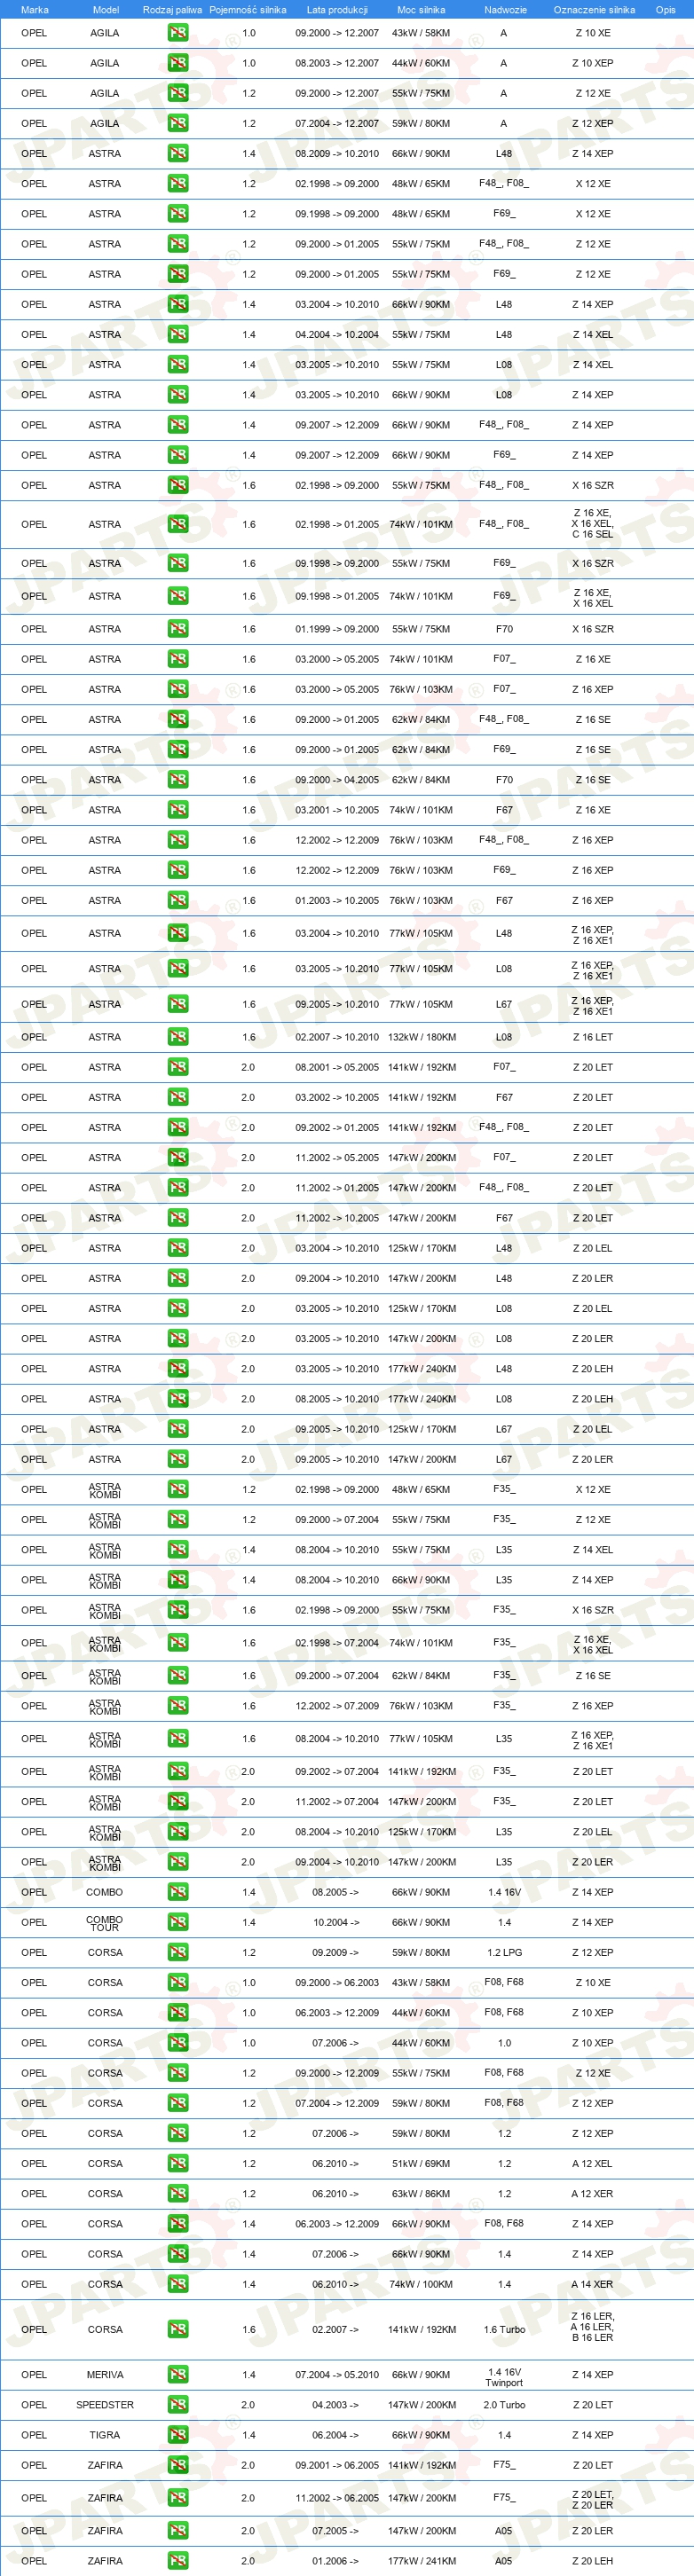Click fuel icon in CORSA 1.6 Turbo row
This screenshot has width=694, height=2576.
(x=178, y=2329)
